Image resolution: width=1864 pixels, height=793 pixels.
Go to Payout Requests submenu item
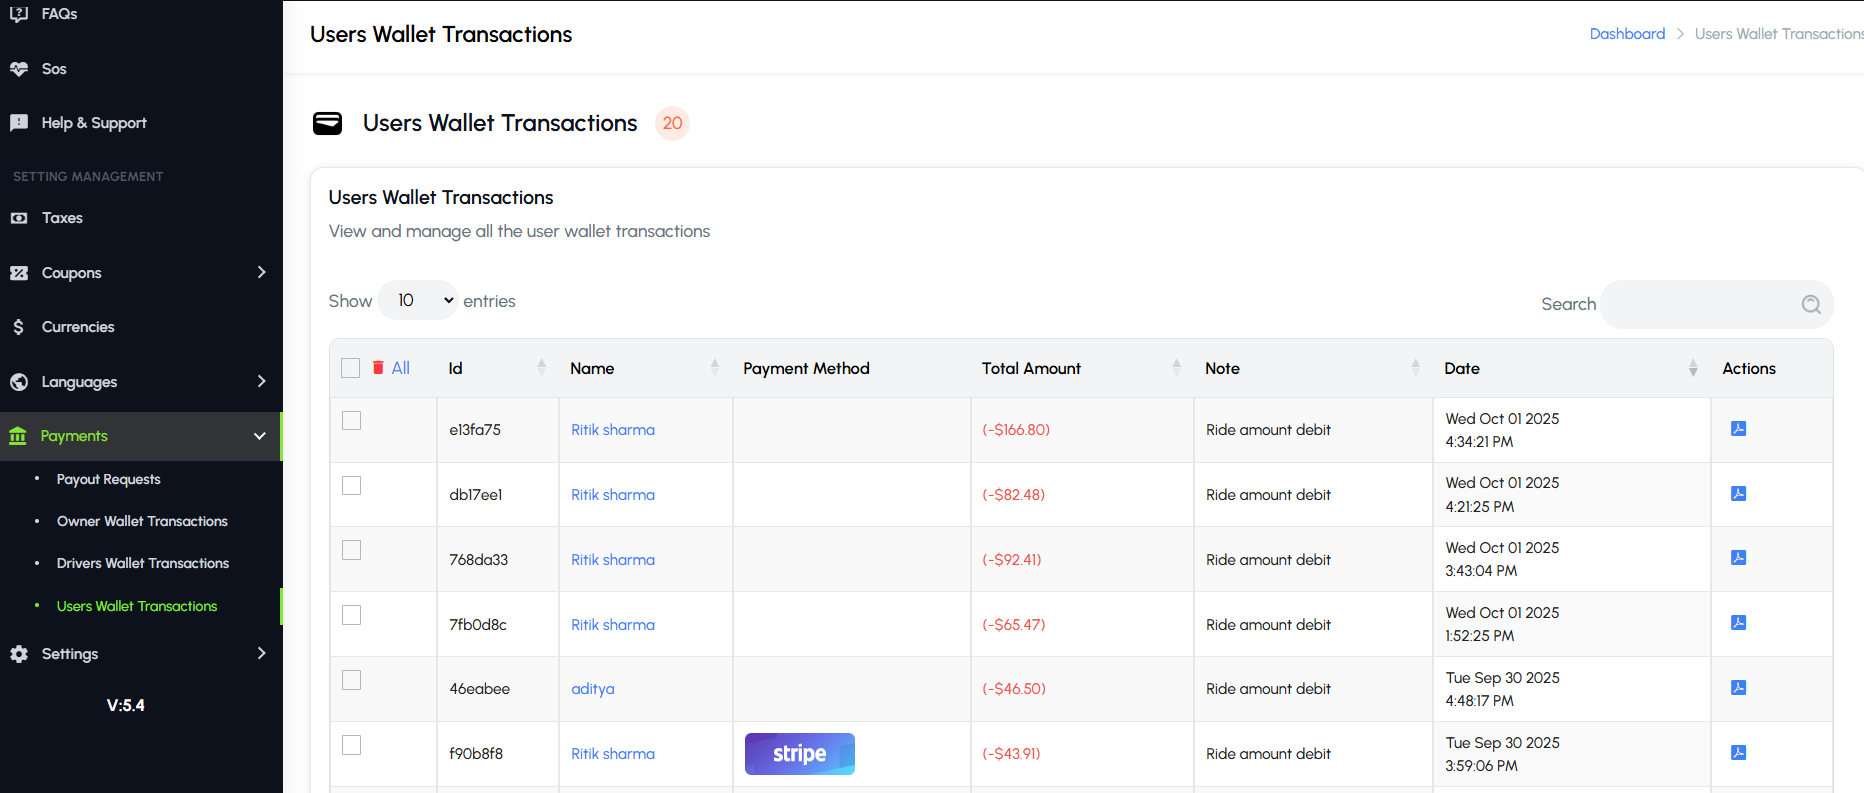pos(108,480)
